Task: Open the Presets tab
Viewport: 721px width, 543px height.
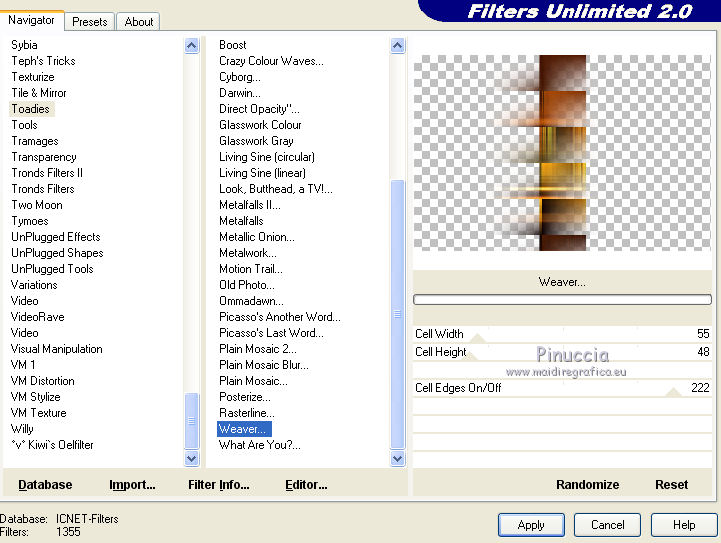Action: [x=89, y=22]
